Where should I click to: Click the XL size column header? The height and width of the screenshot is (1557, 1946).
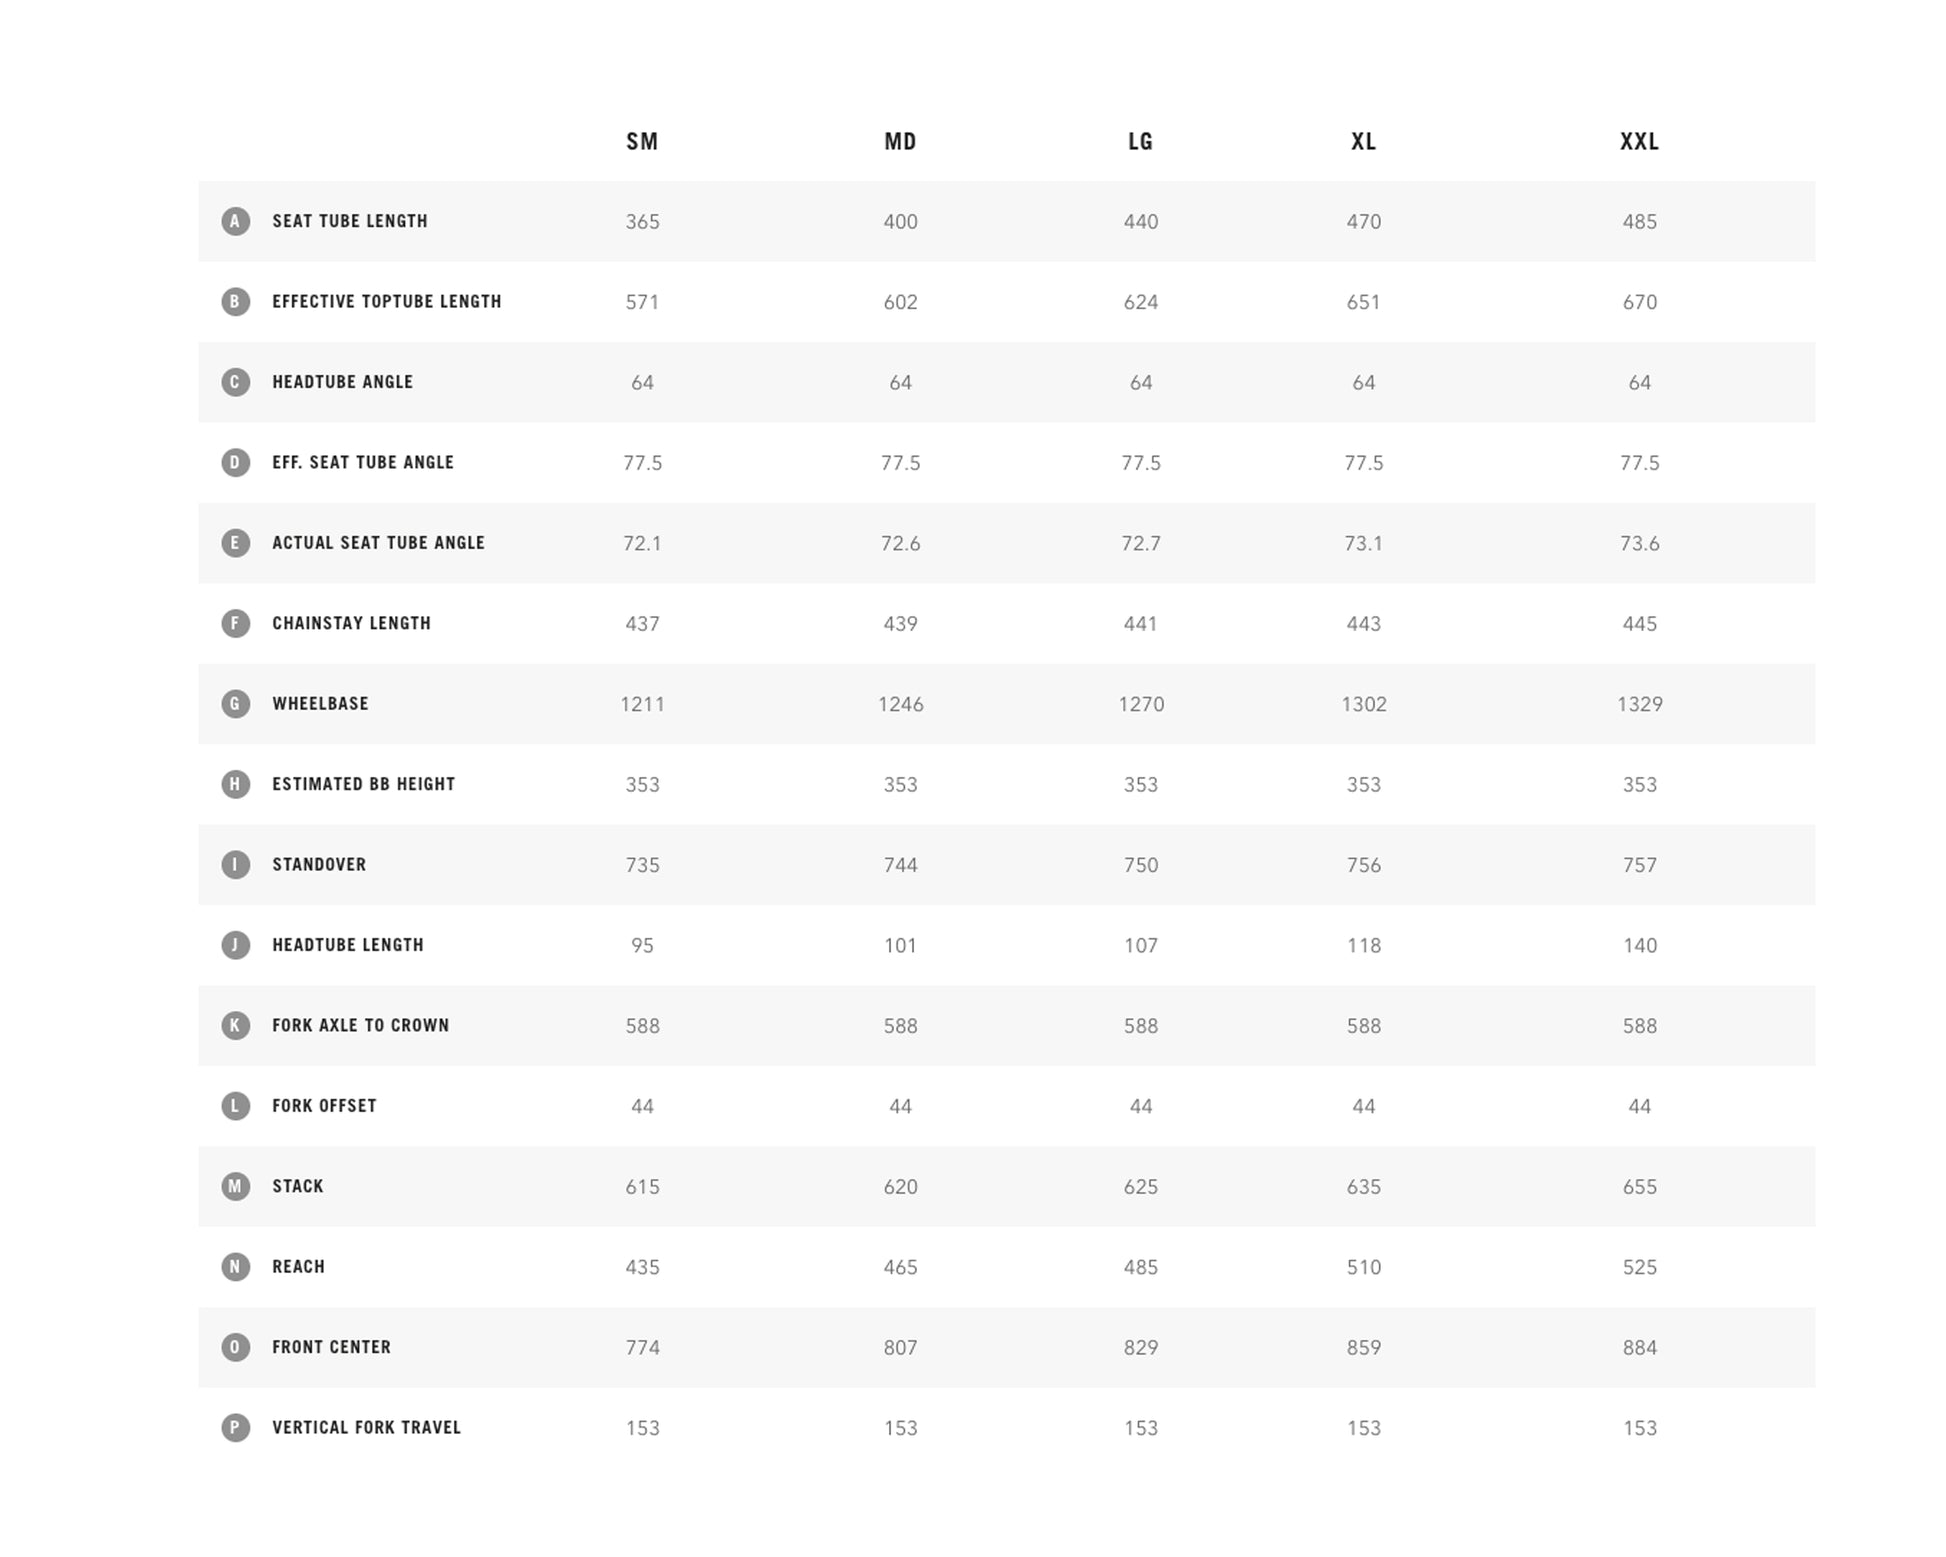pos(1363,141)
